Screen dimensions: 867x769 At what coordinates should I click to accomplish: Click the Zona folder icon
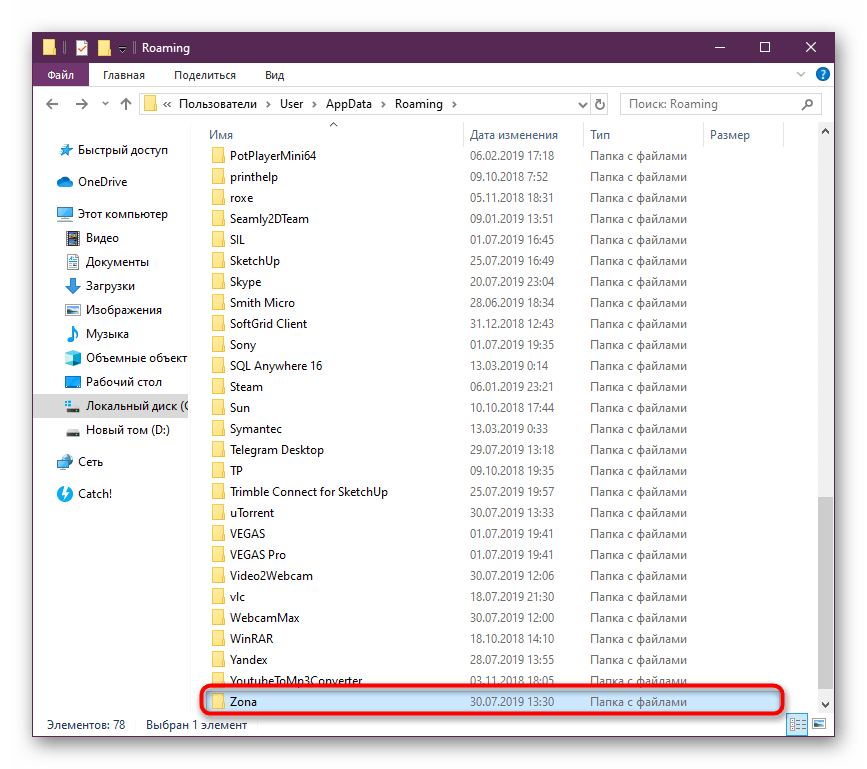218,702
